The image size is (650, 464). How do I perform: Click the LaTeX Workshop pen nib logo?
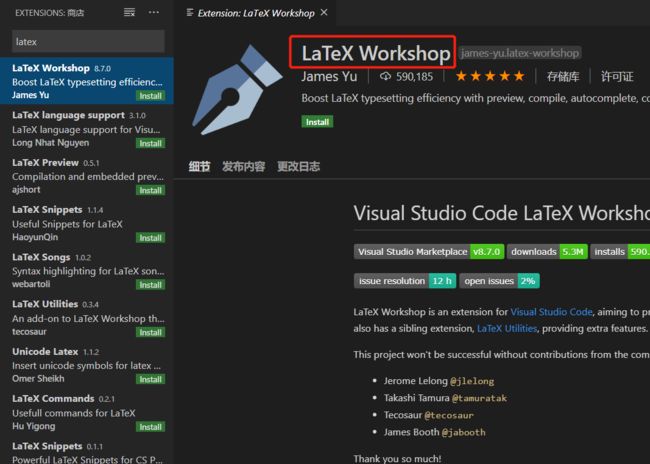[238, 90]
